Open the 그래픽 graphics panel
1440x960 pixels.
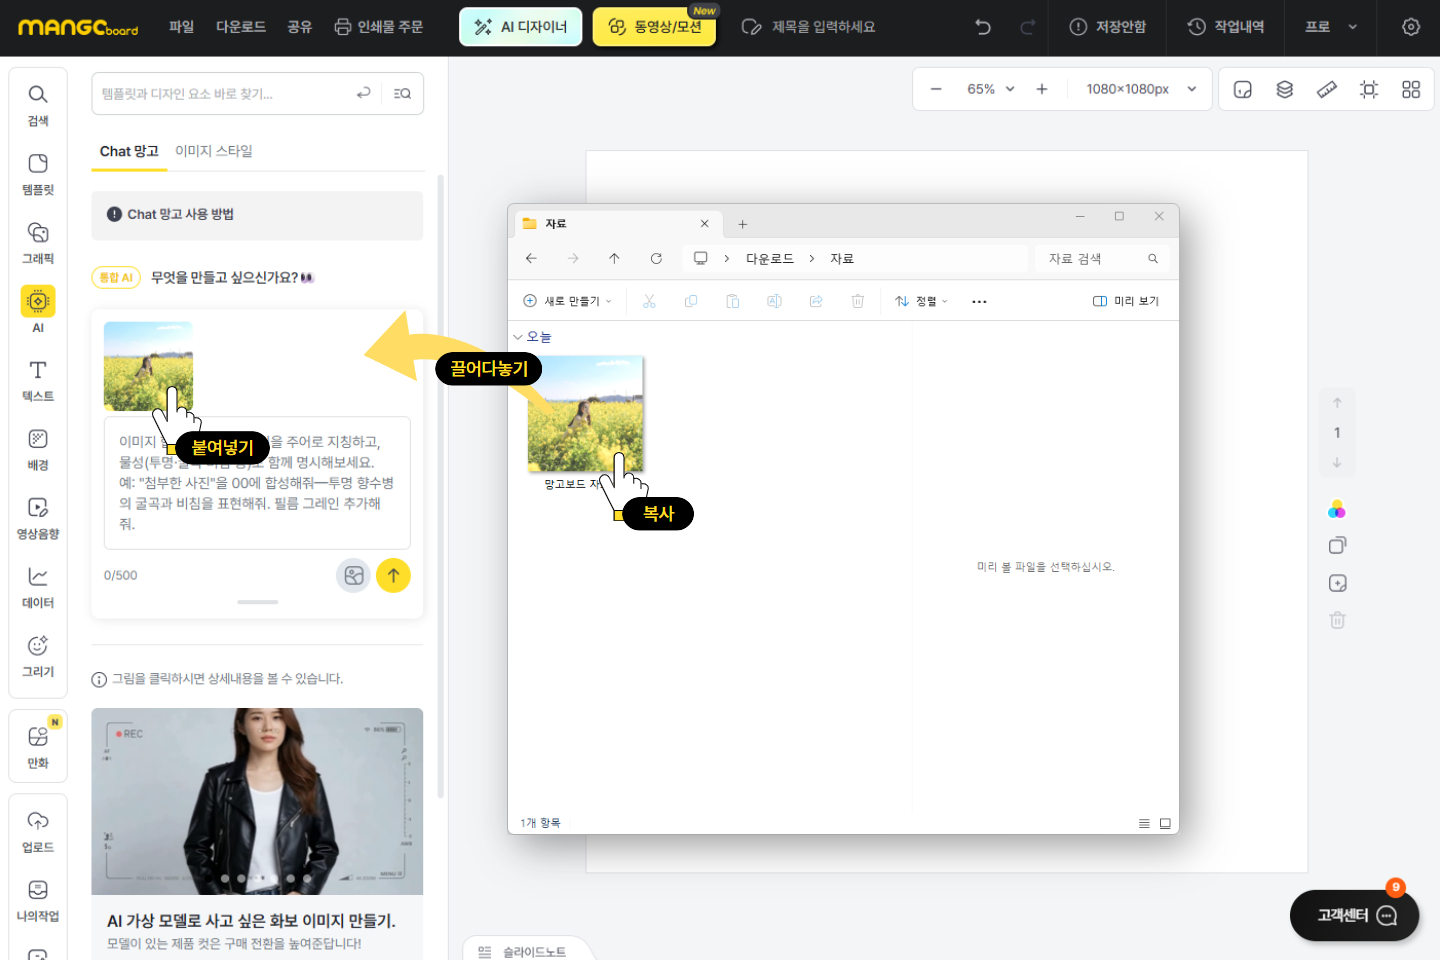[x=38, y=243]
